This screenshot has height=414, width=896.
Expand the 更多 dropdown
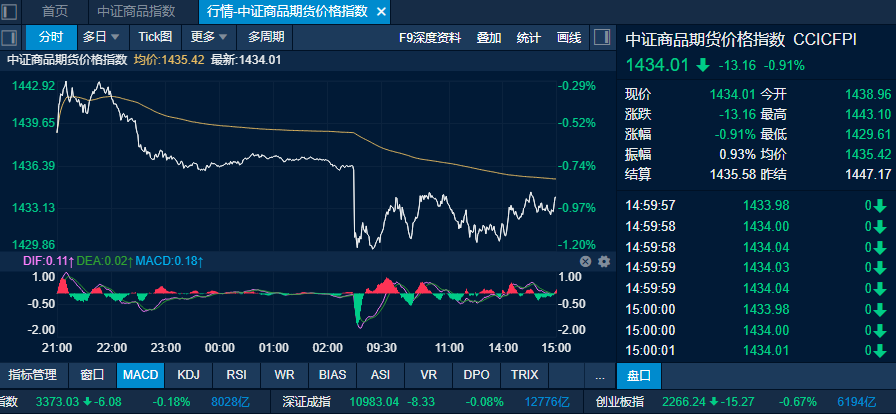pos(209,37)
